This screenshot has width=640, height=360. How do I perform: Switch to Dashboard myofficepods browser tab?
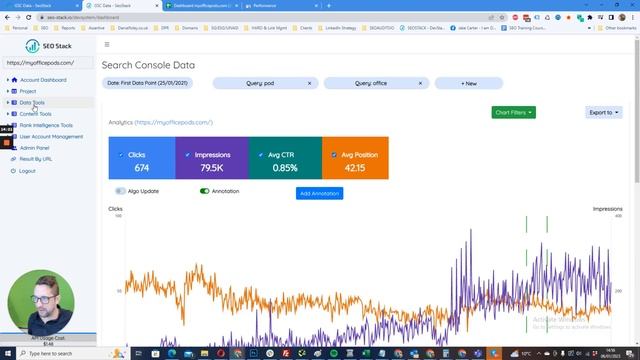[x=202, y=6]
